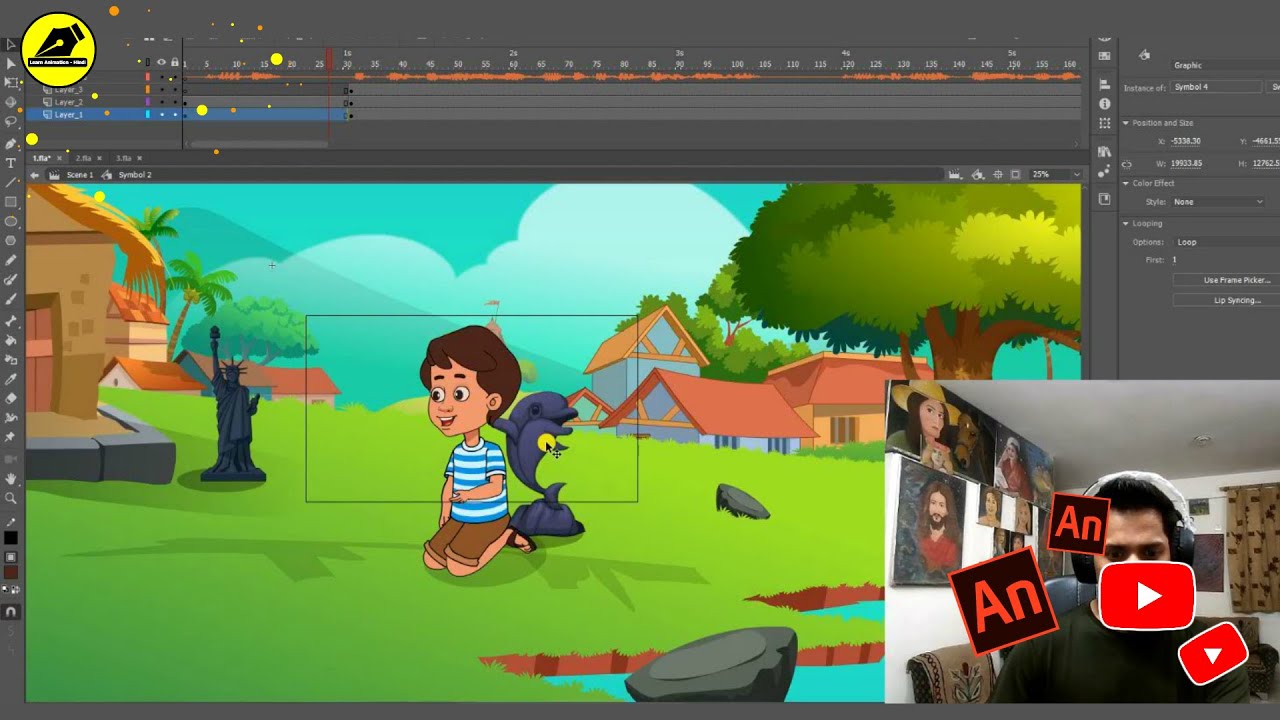Toggle lock dot for Layer_3
The height and width of the screenshot is (720, 1280).
175,90
